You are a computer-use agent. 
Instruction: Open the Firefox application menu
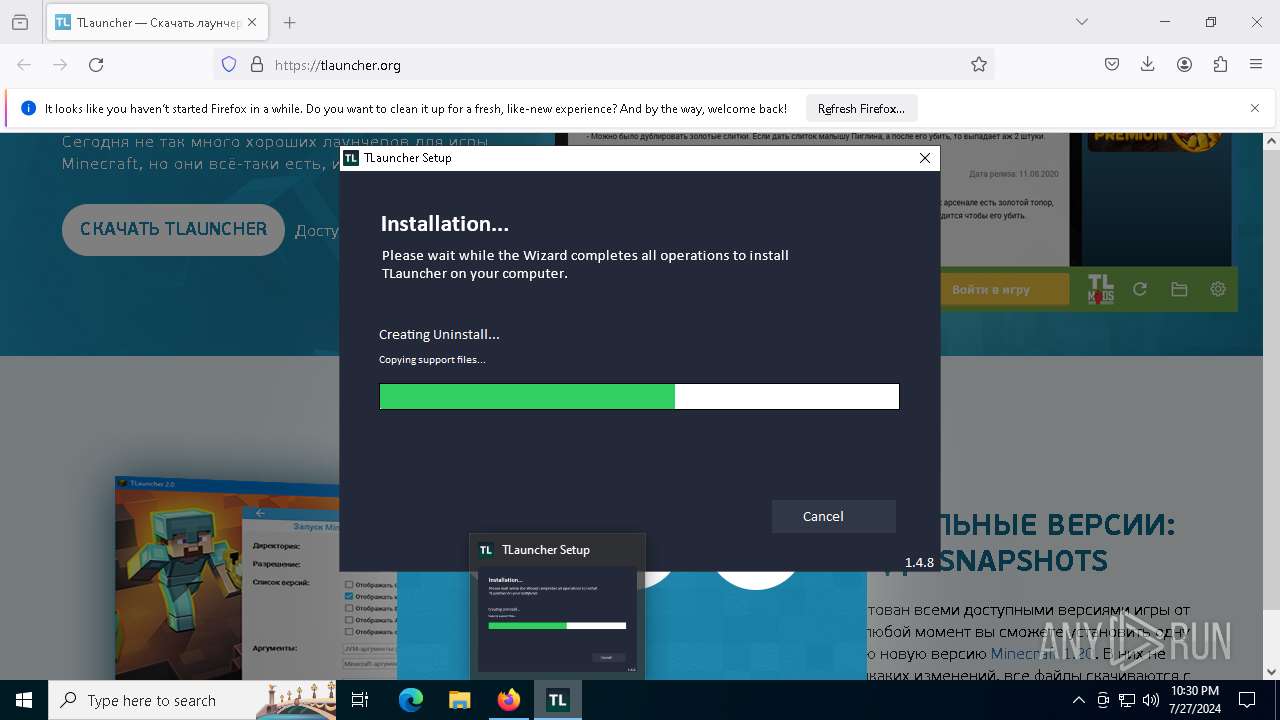click(1256, 65)
